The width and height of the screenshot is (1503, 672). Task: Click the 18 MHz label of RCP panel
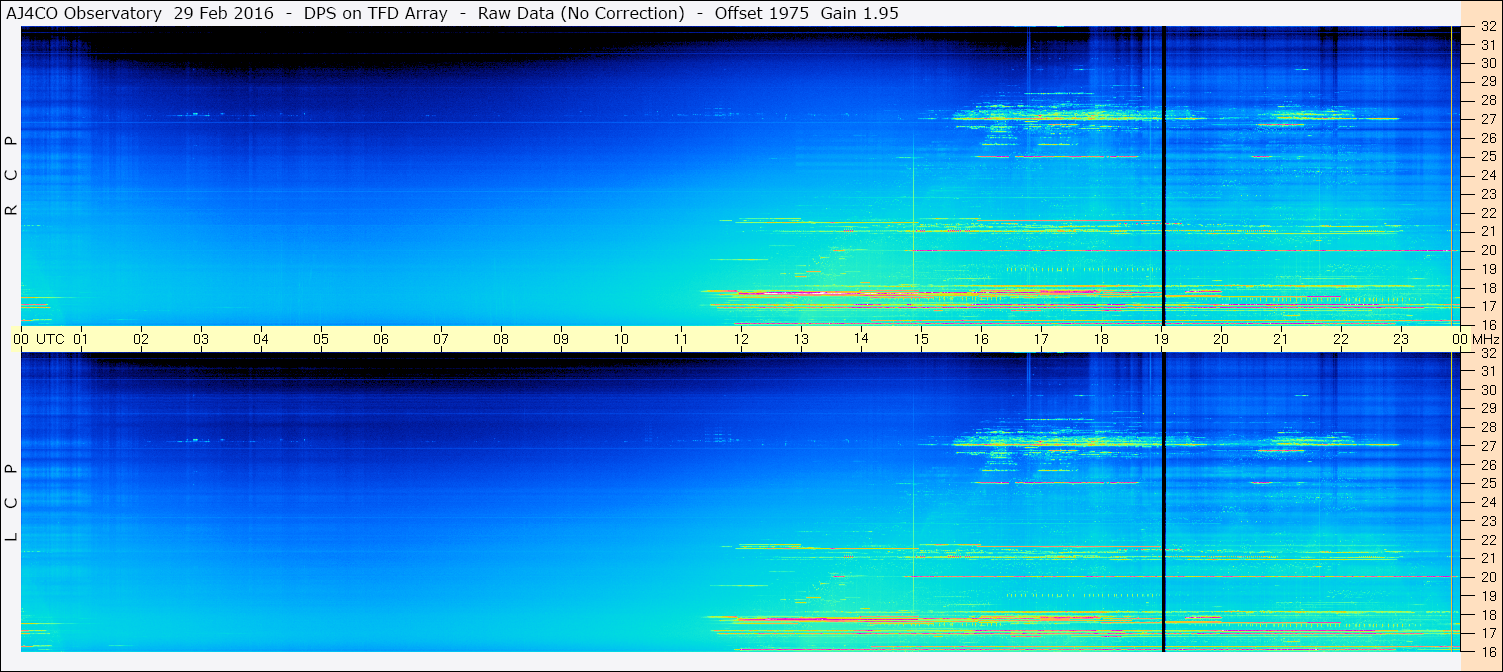[1488, 288]
